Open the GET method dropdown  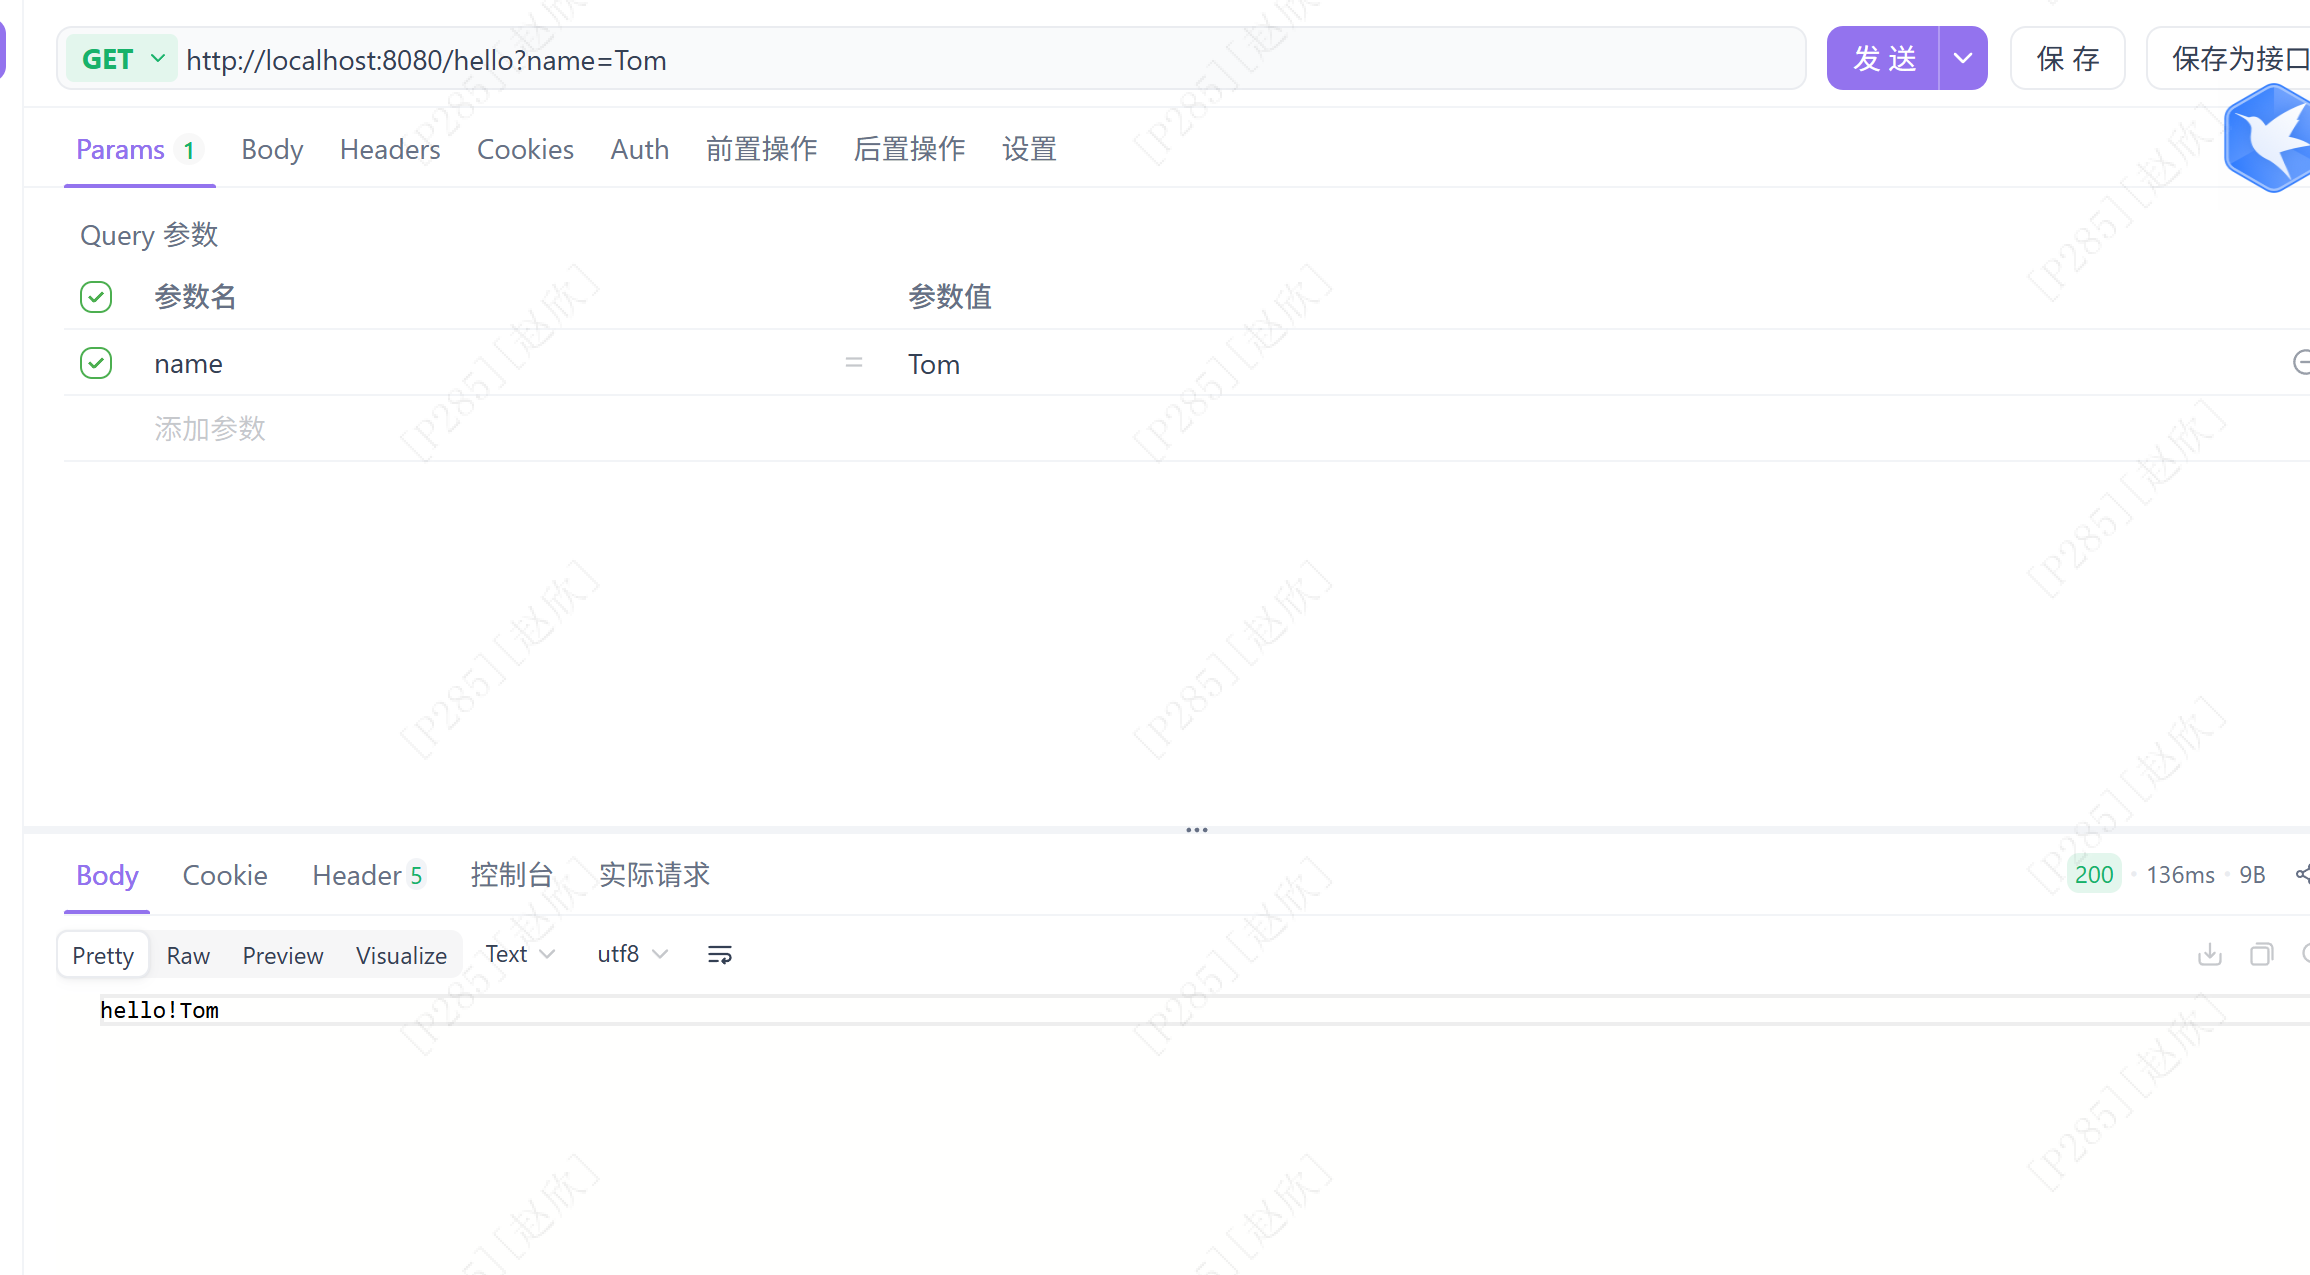(x=122, y=59)
